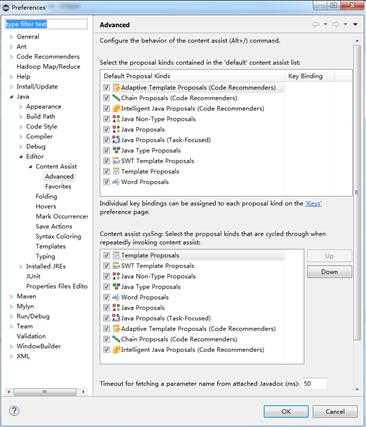Click the Template Proposals icon in cycling list
The height and width of the screenshot is (427, 366).
(x=116, y=255)
